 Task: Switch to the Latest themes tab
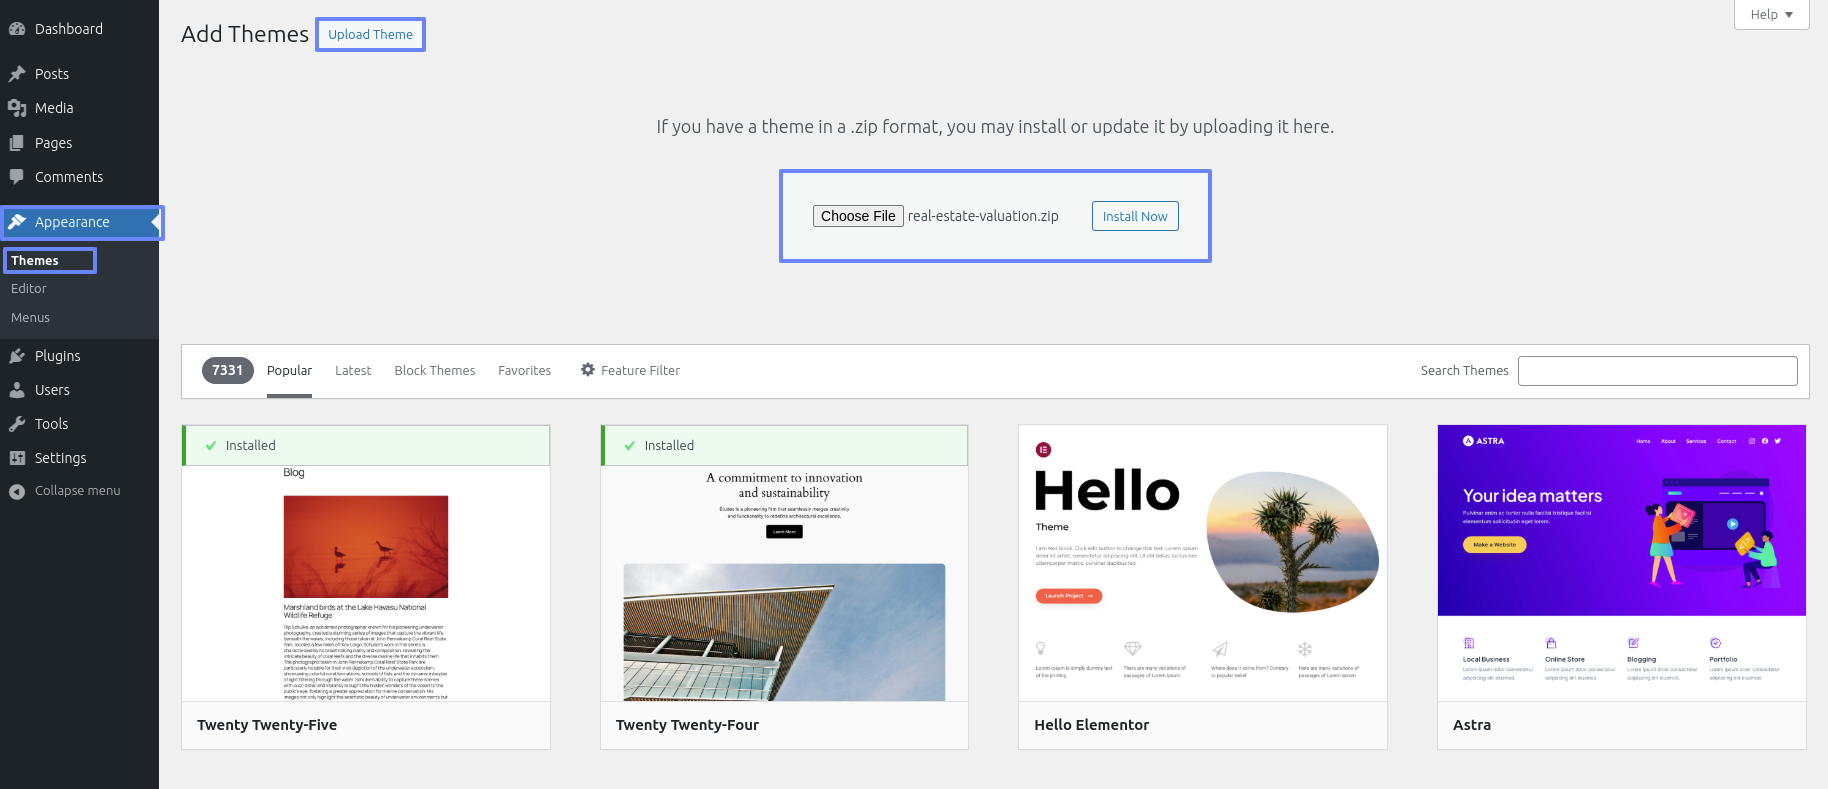click(x=353, y=371)
